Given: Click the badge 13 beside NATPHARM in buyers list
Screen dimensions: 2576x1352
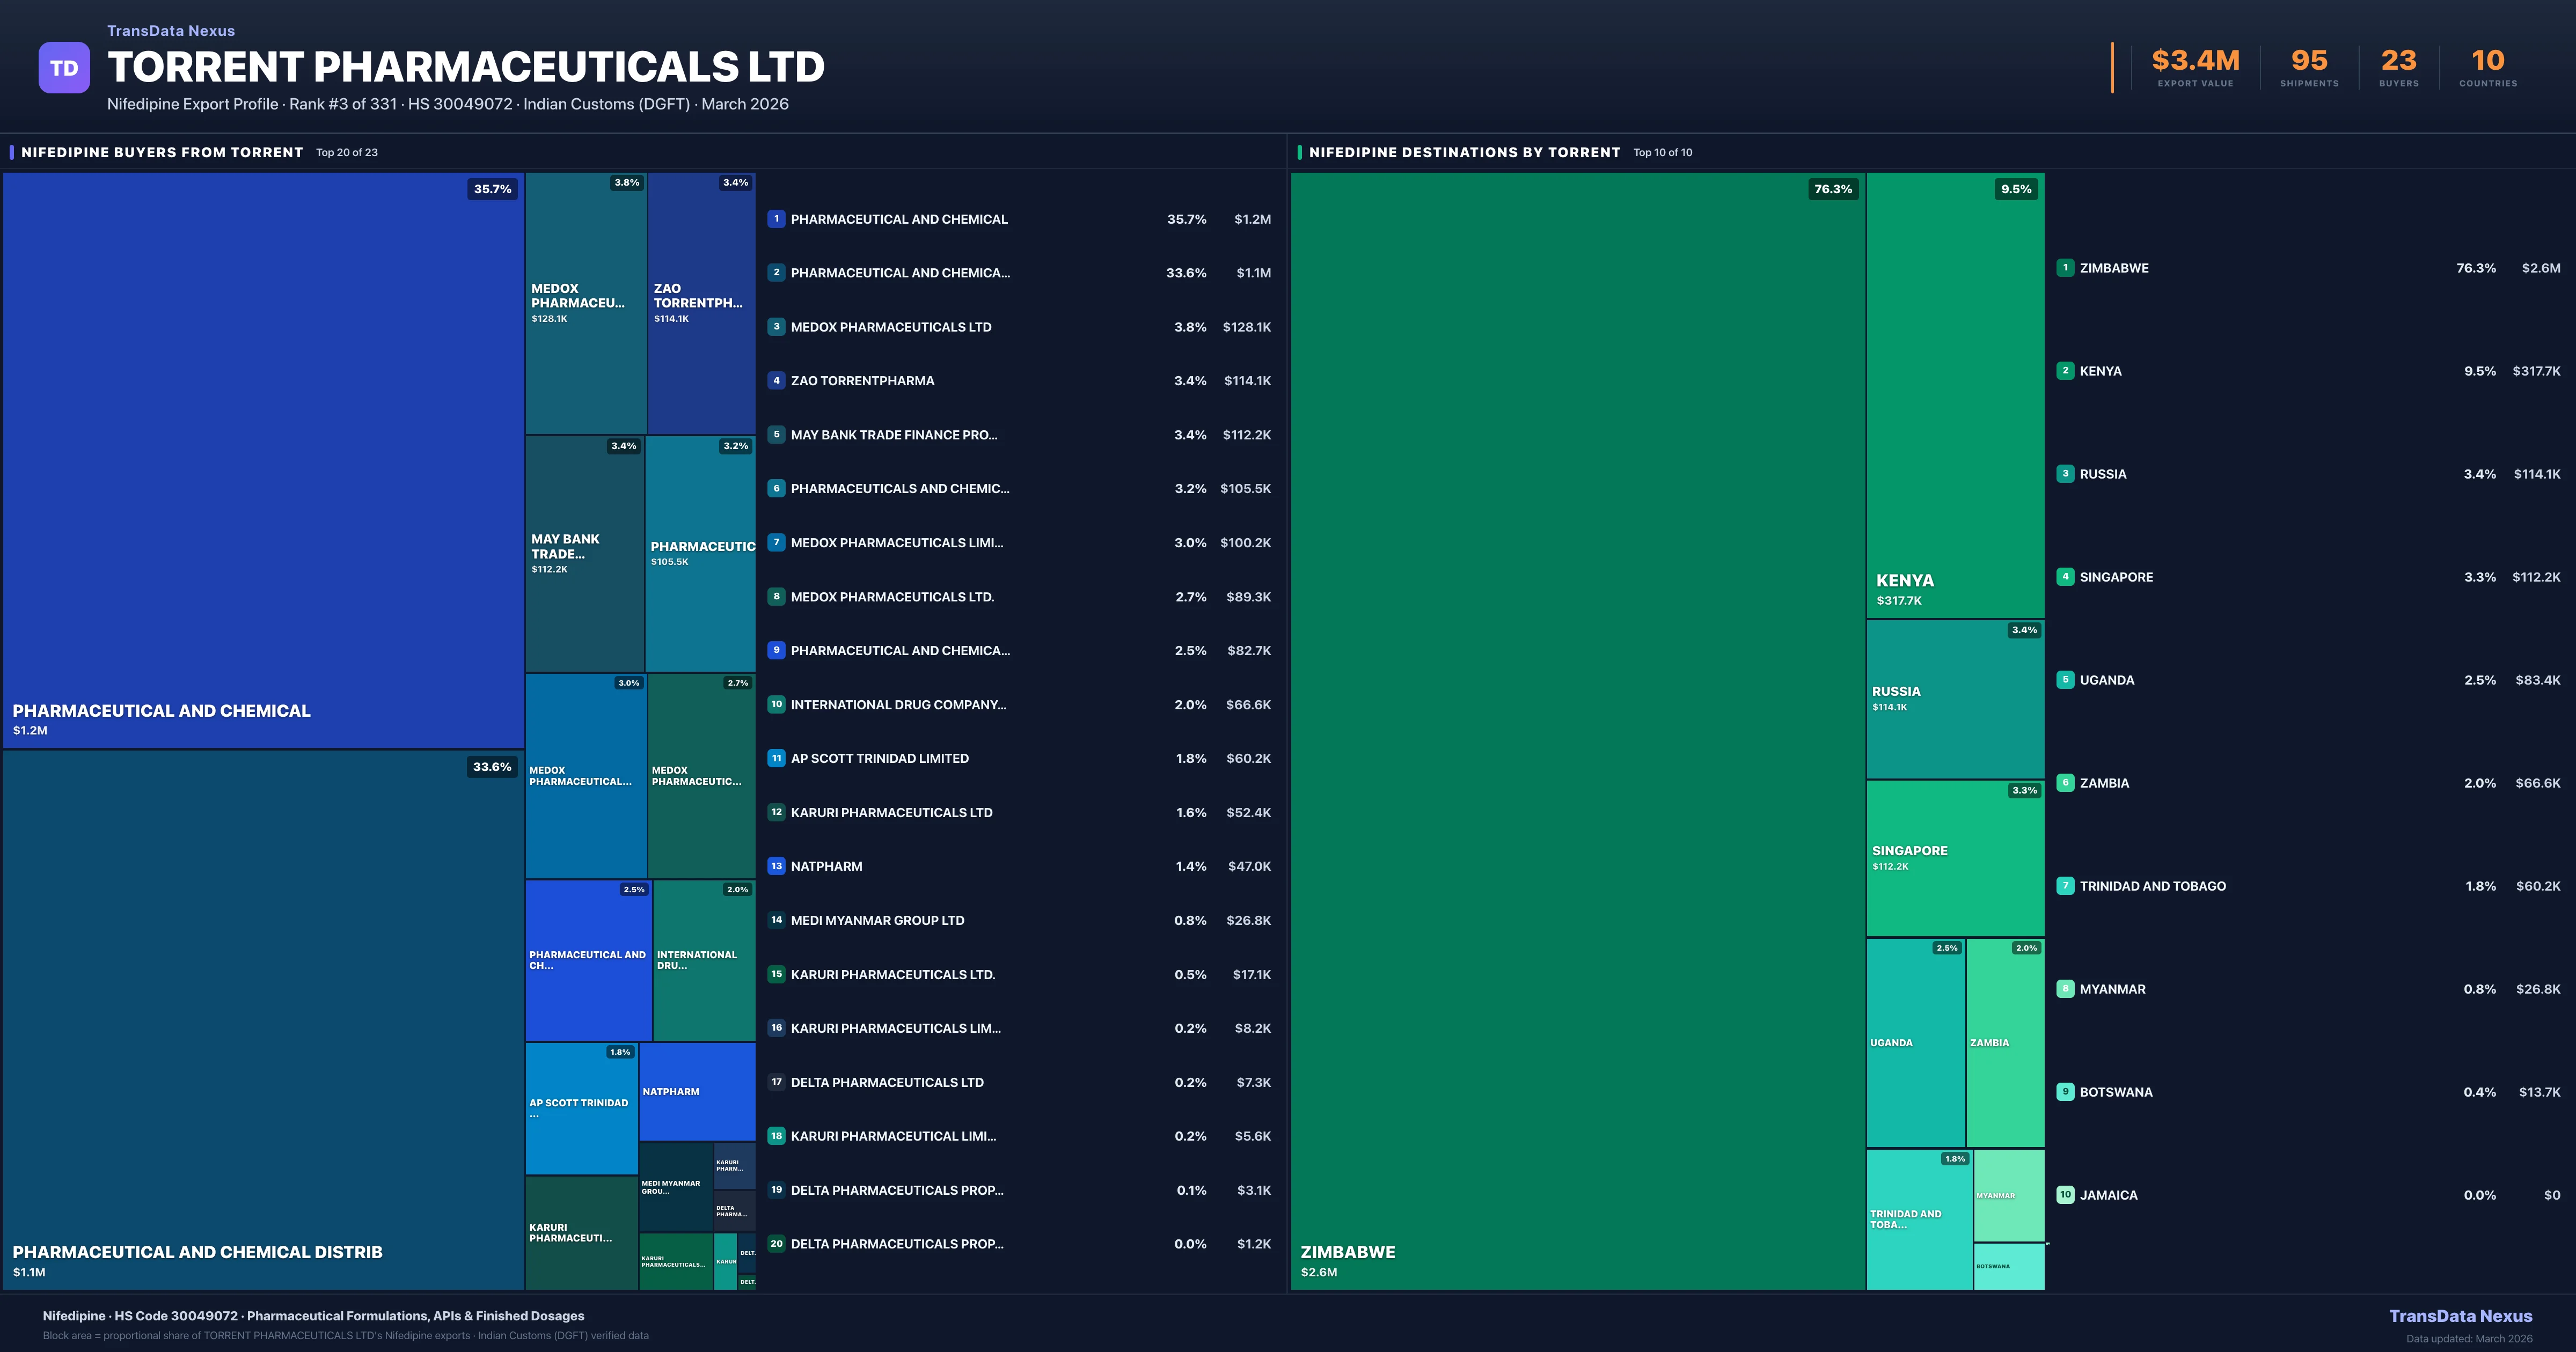Looking at the screenshot, I should (776, 866).
